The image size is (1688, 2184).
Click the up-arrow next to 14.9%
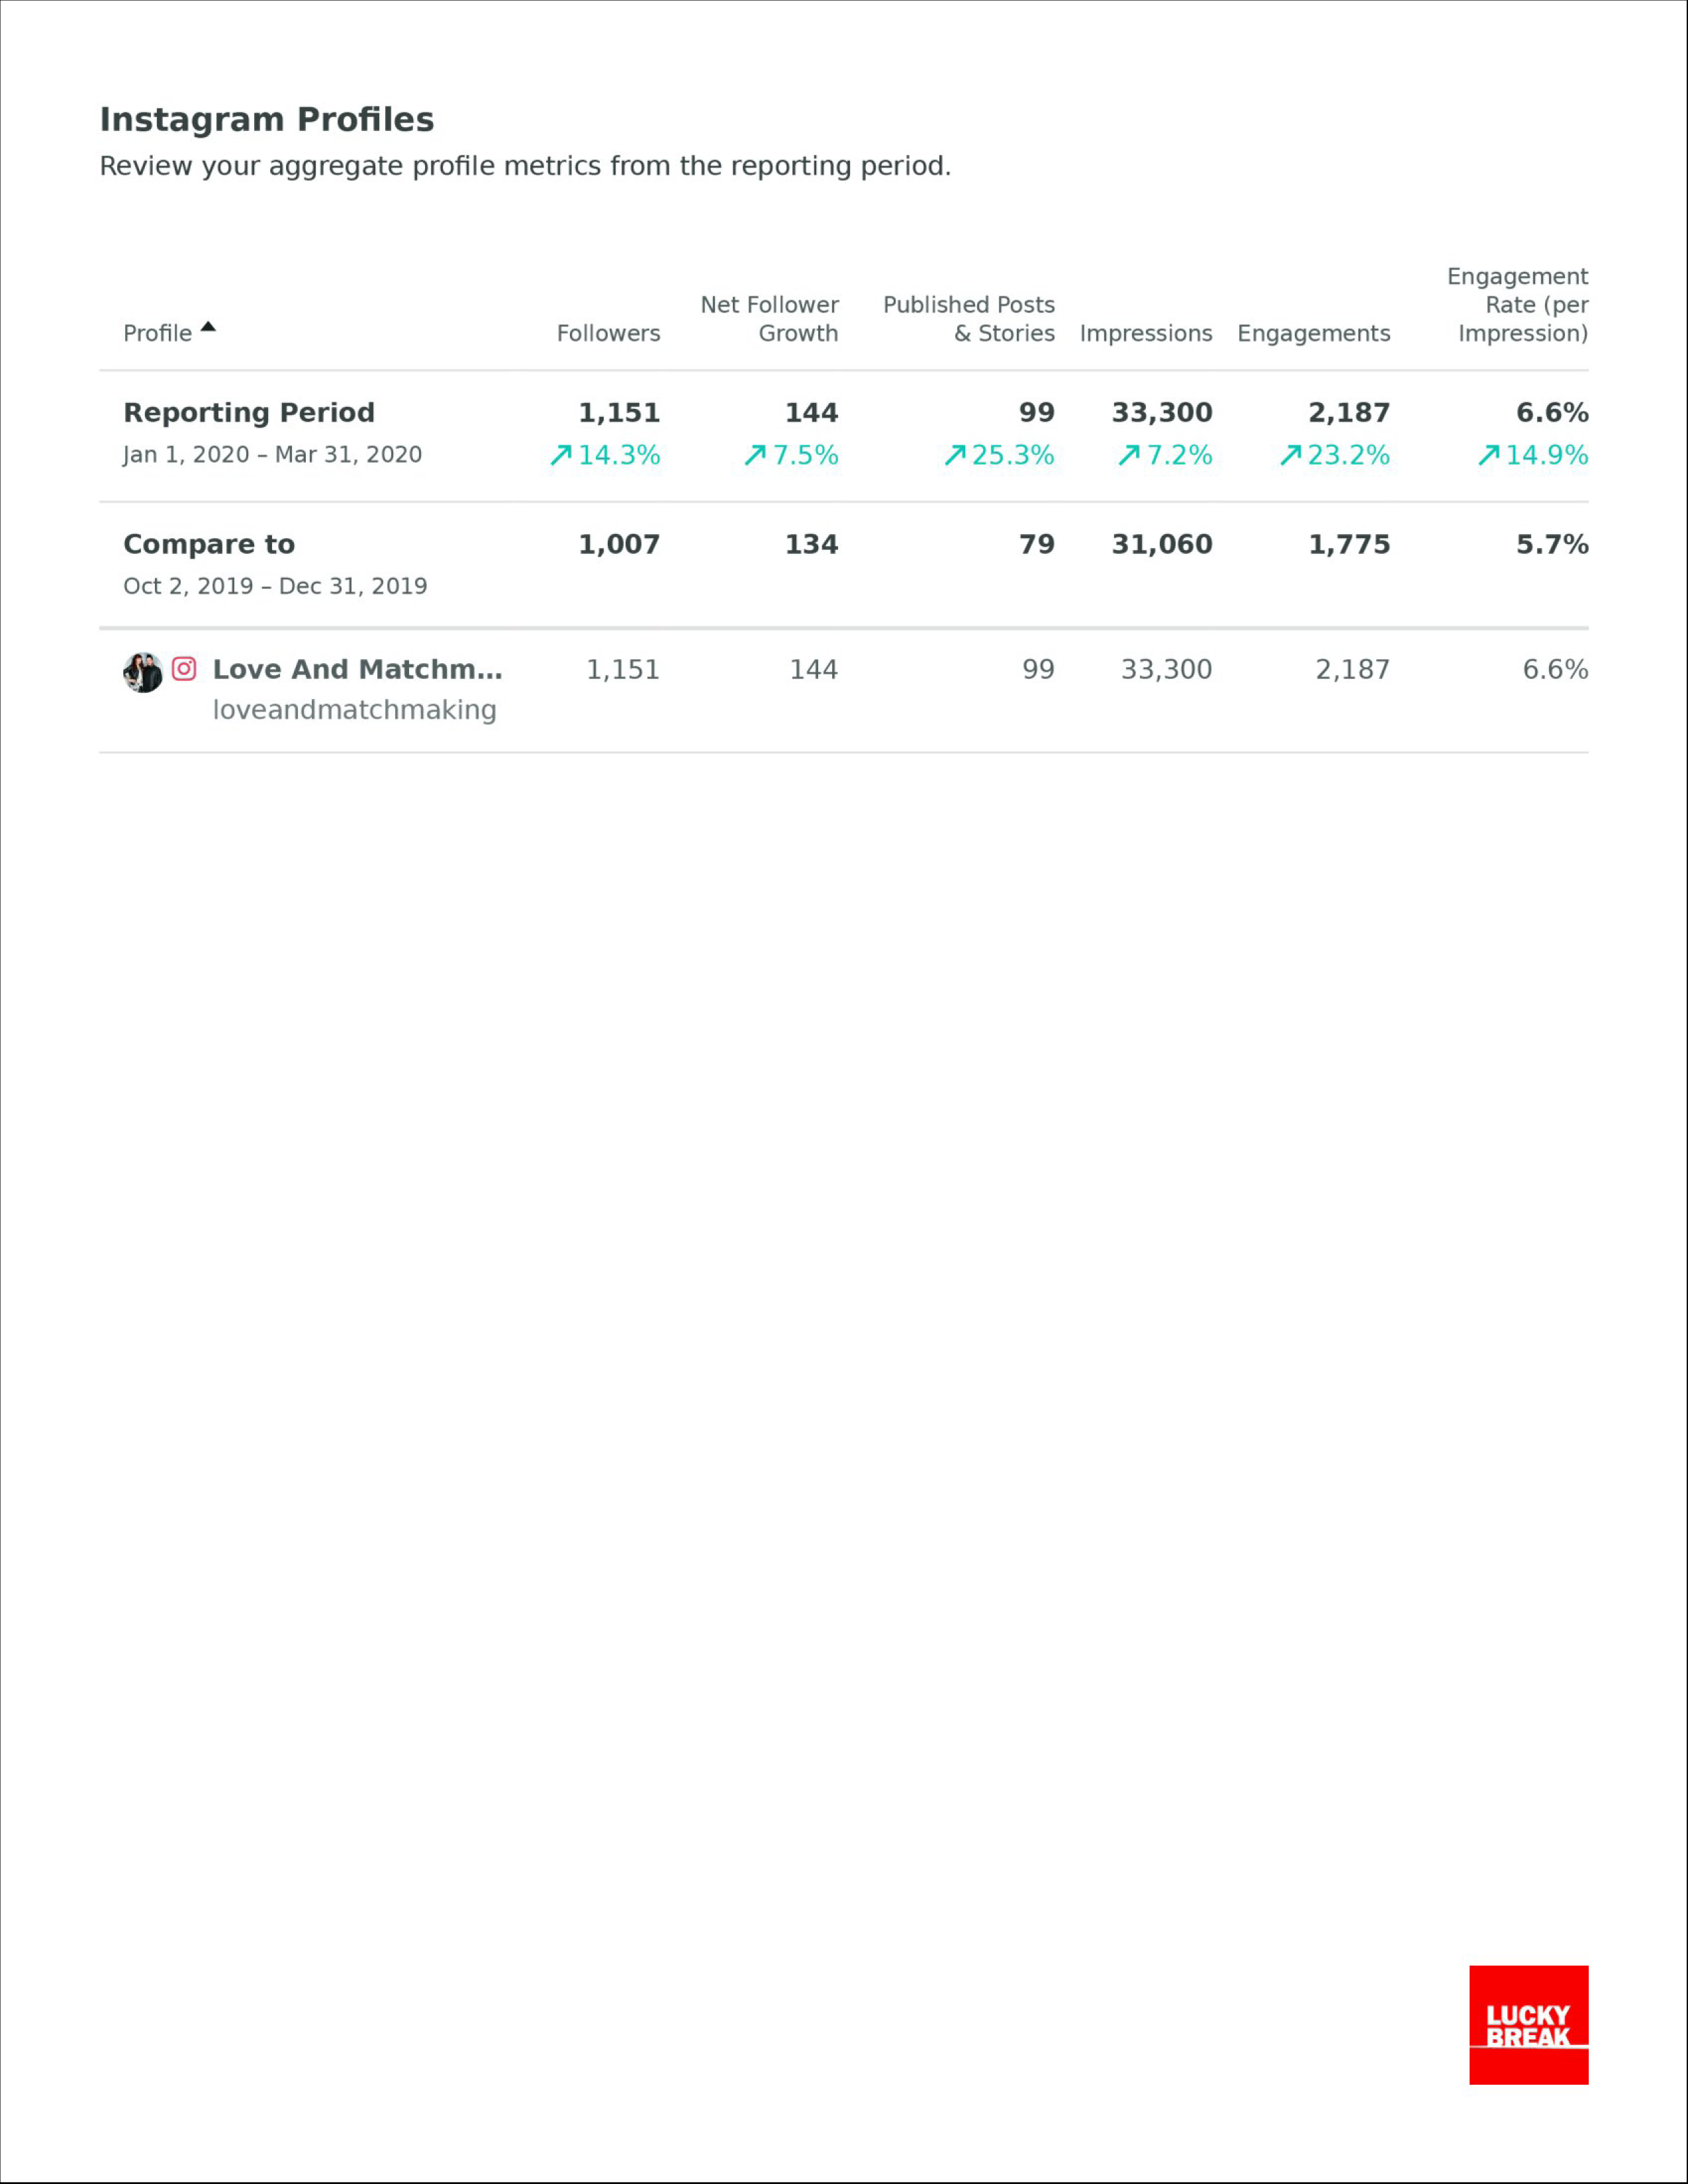(x=1489, y=456)
